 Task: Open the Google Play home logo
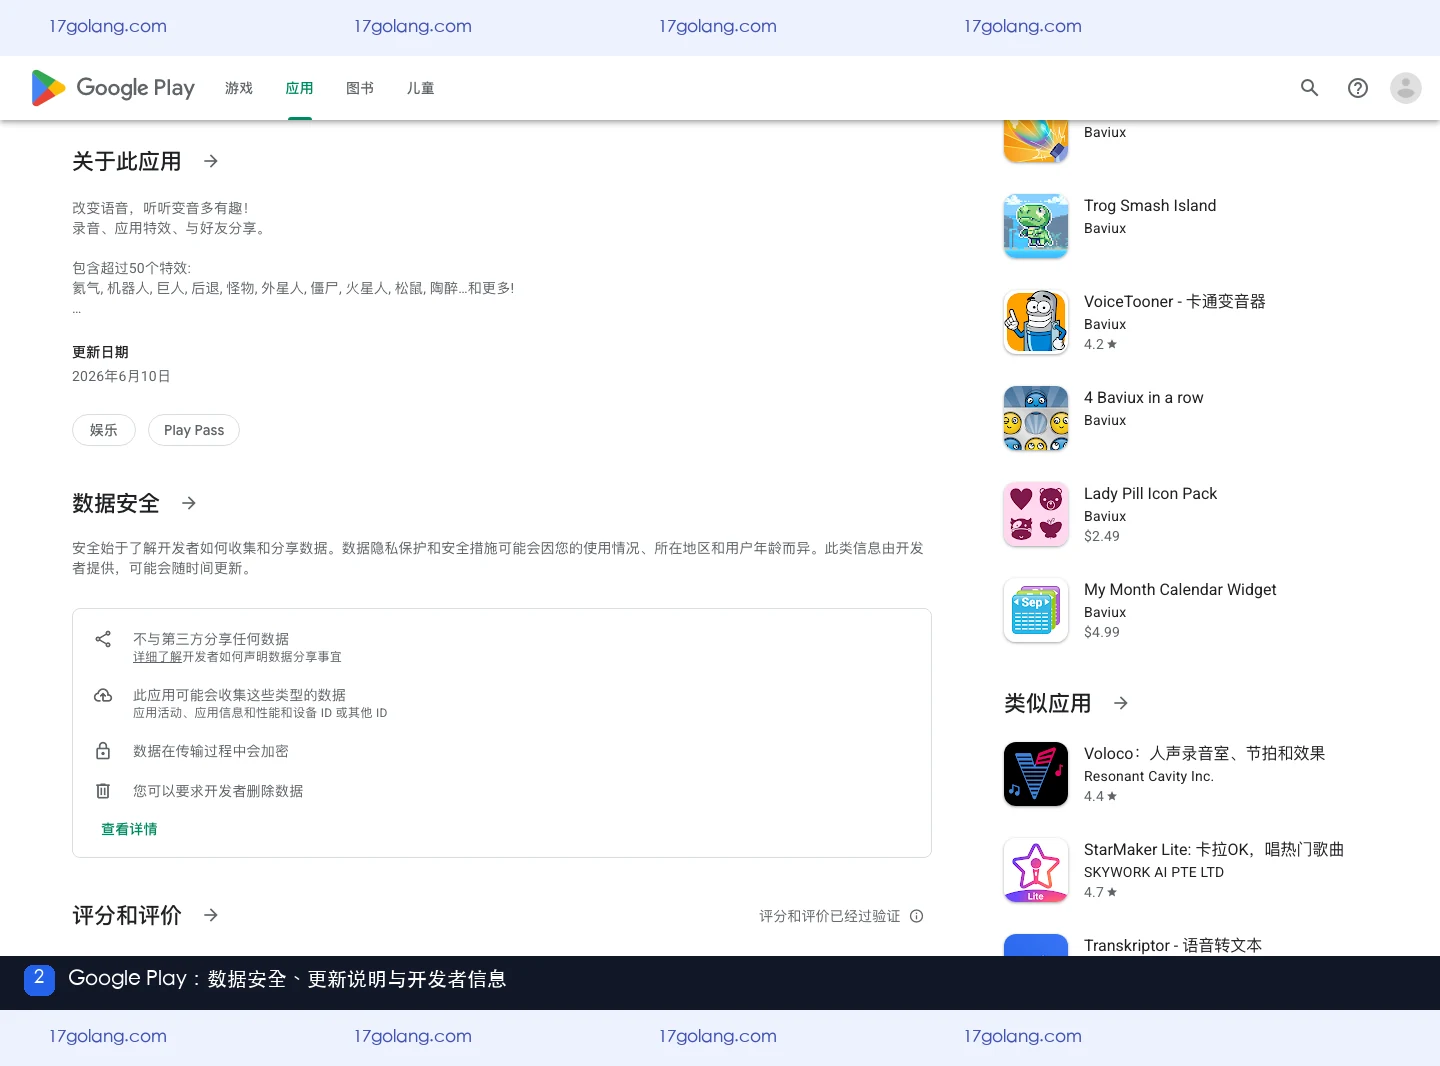pyautogui.click(x=113, y=88)
